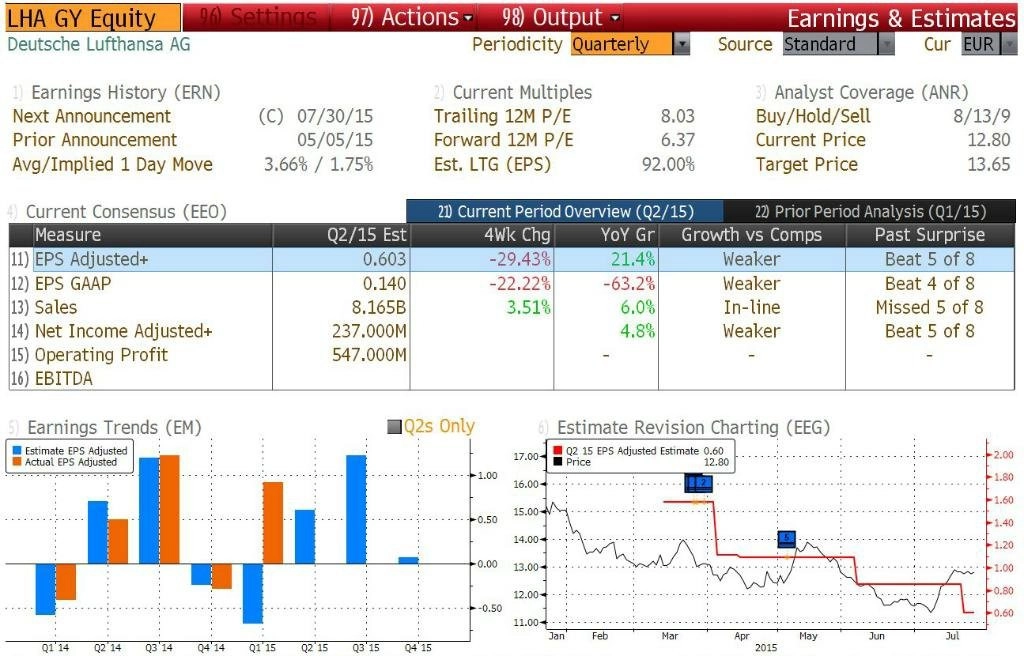Click the Net Income estimate 237.000M
This screenshot has width=1024, height=656.
point(369,331)
